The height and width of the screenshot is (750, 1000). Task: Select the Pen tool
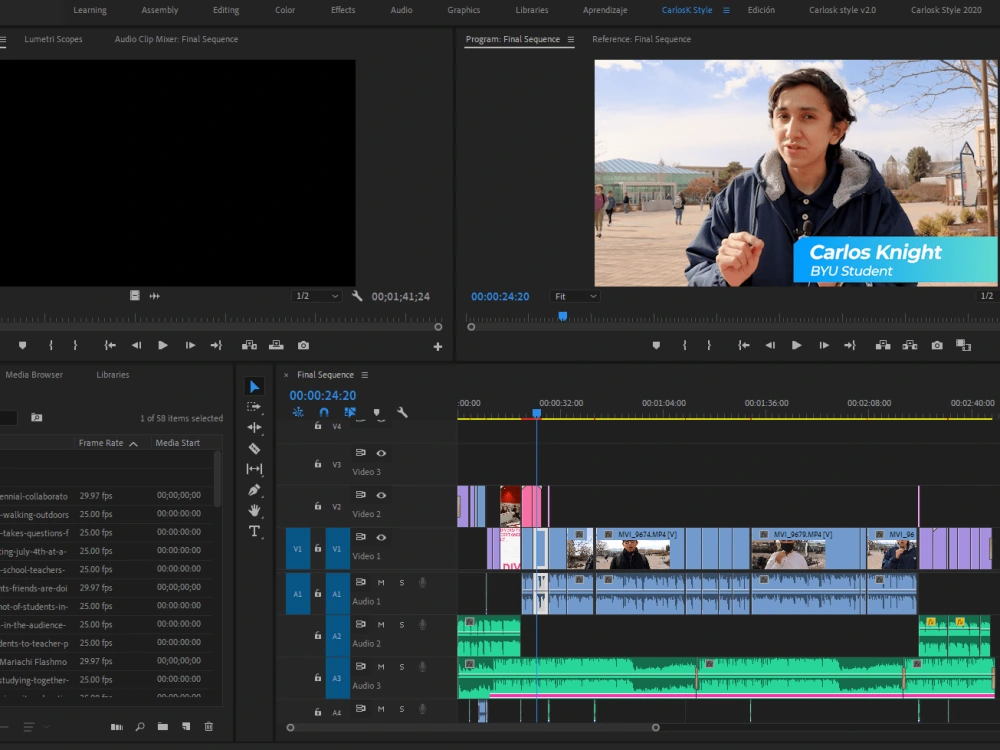[254, 490]
